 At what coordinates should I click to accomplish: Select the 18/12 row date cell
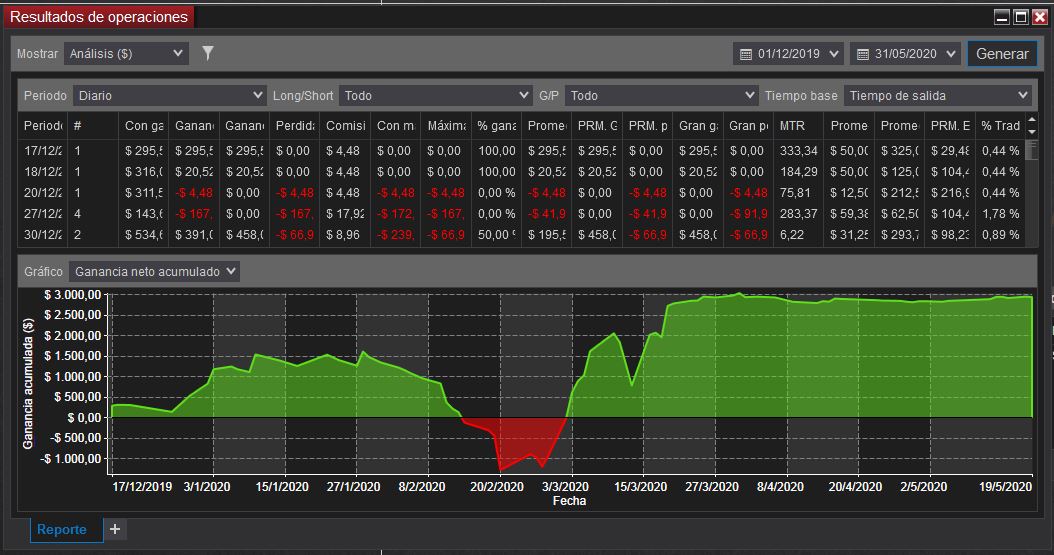pyautogui.click(x=43, y=172)
